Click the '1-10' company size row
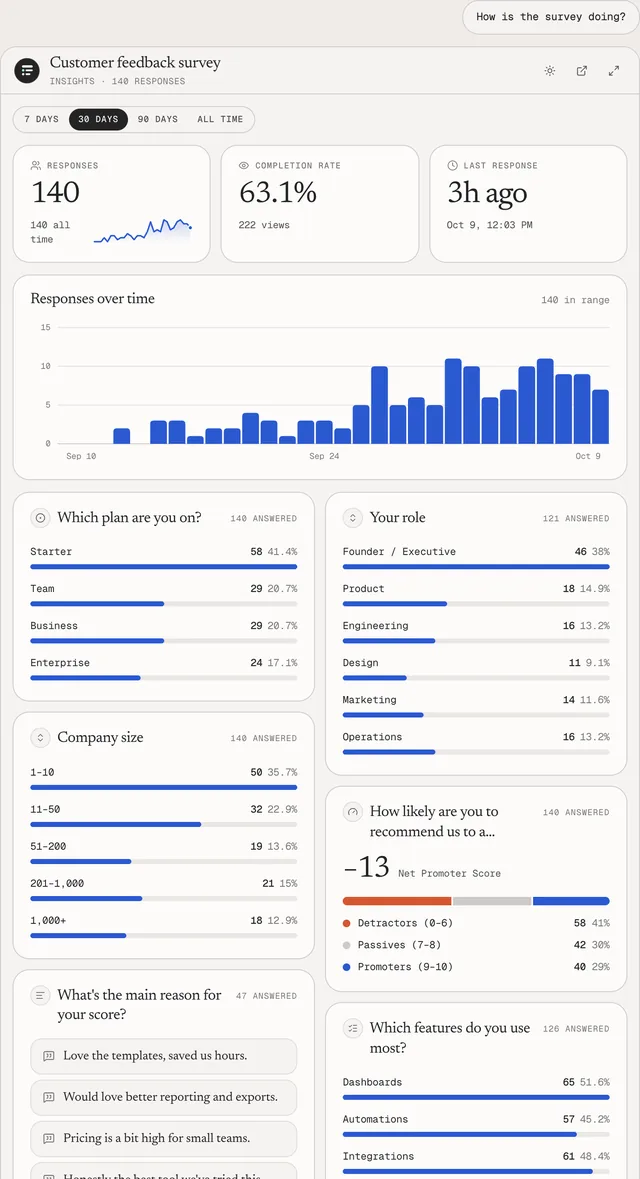This screenshot has width=640, height=1179. [164, 778]
